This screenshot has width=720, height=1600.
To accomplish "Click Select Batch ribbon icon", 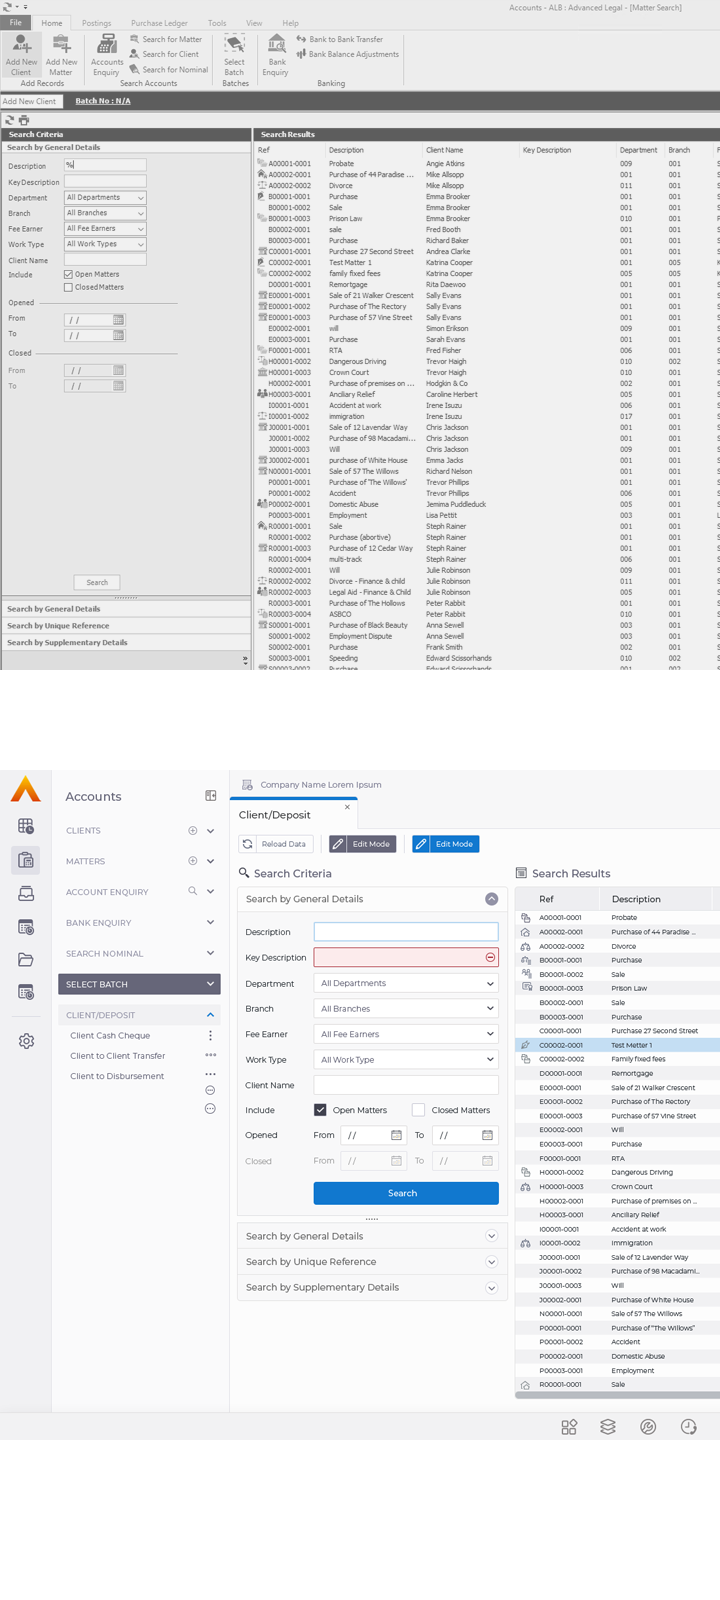I will point(234,55).
